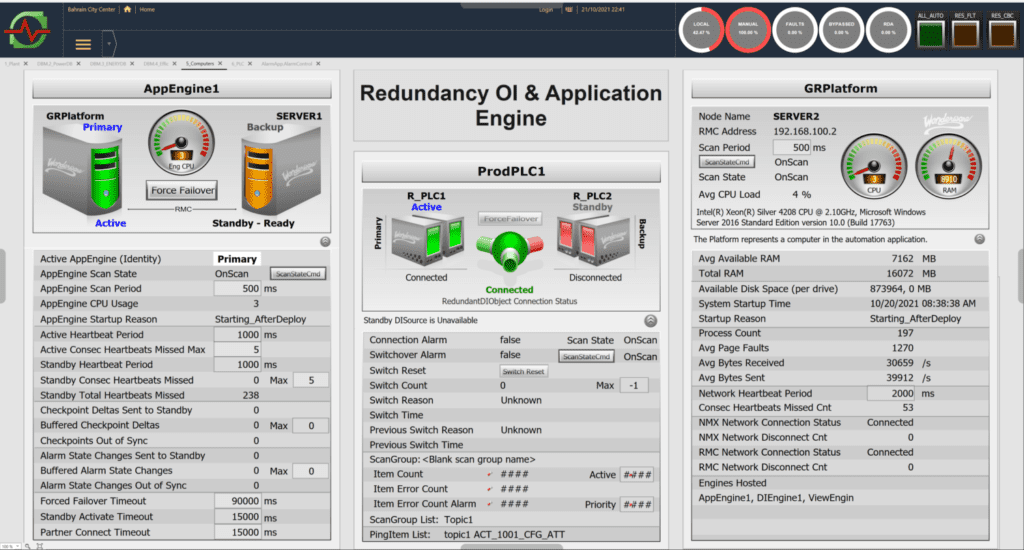The image size is (1024, 550).
Task: Click the R_PLC1 Active PLC icon
Action: [427, 240]
